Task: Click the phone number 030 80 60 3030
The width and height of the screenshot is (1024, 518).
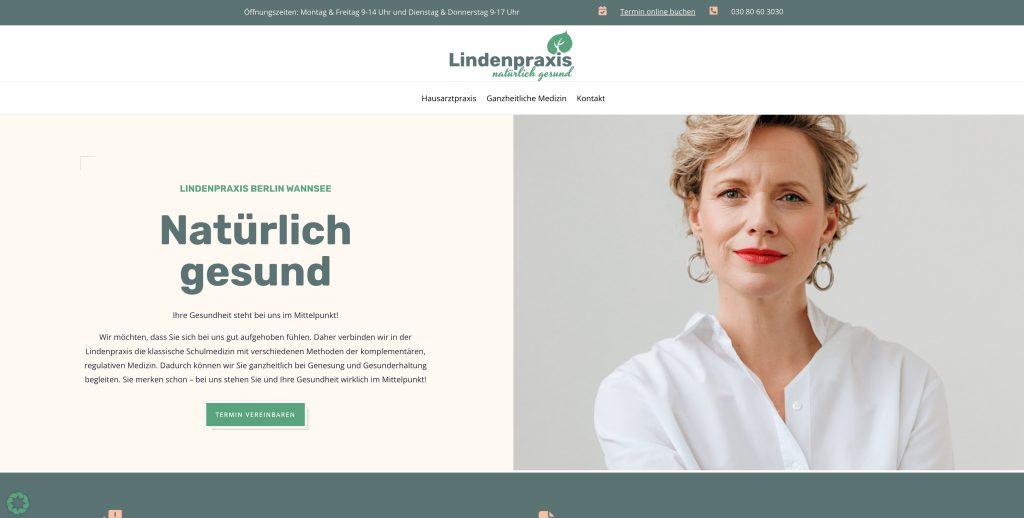Action: (x=757, y=12)
